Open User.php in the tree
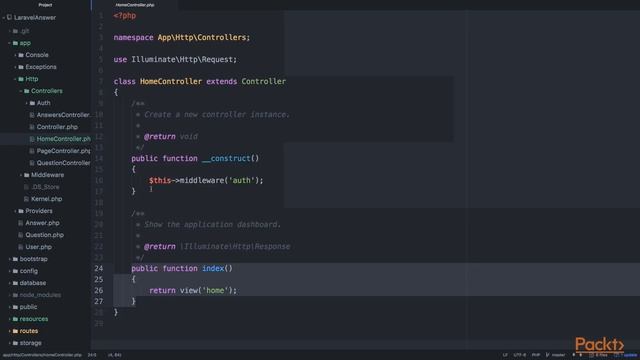 coord(38,247)
